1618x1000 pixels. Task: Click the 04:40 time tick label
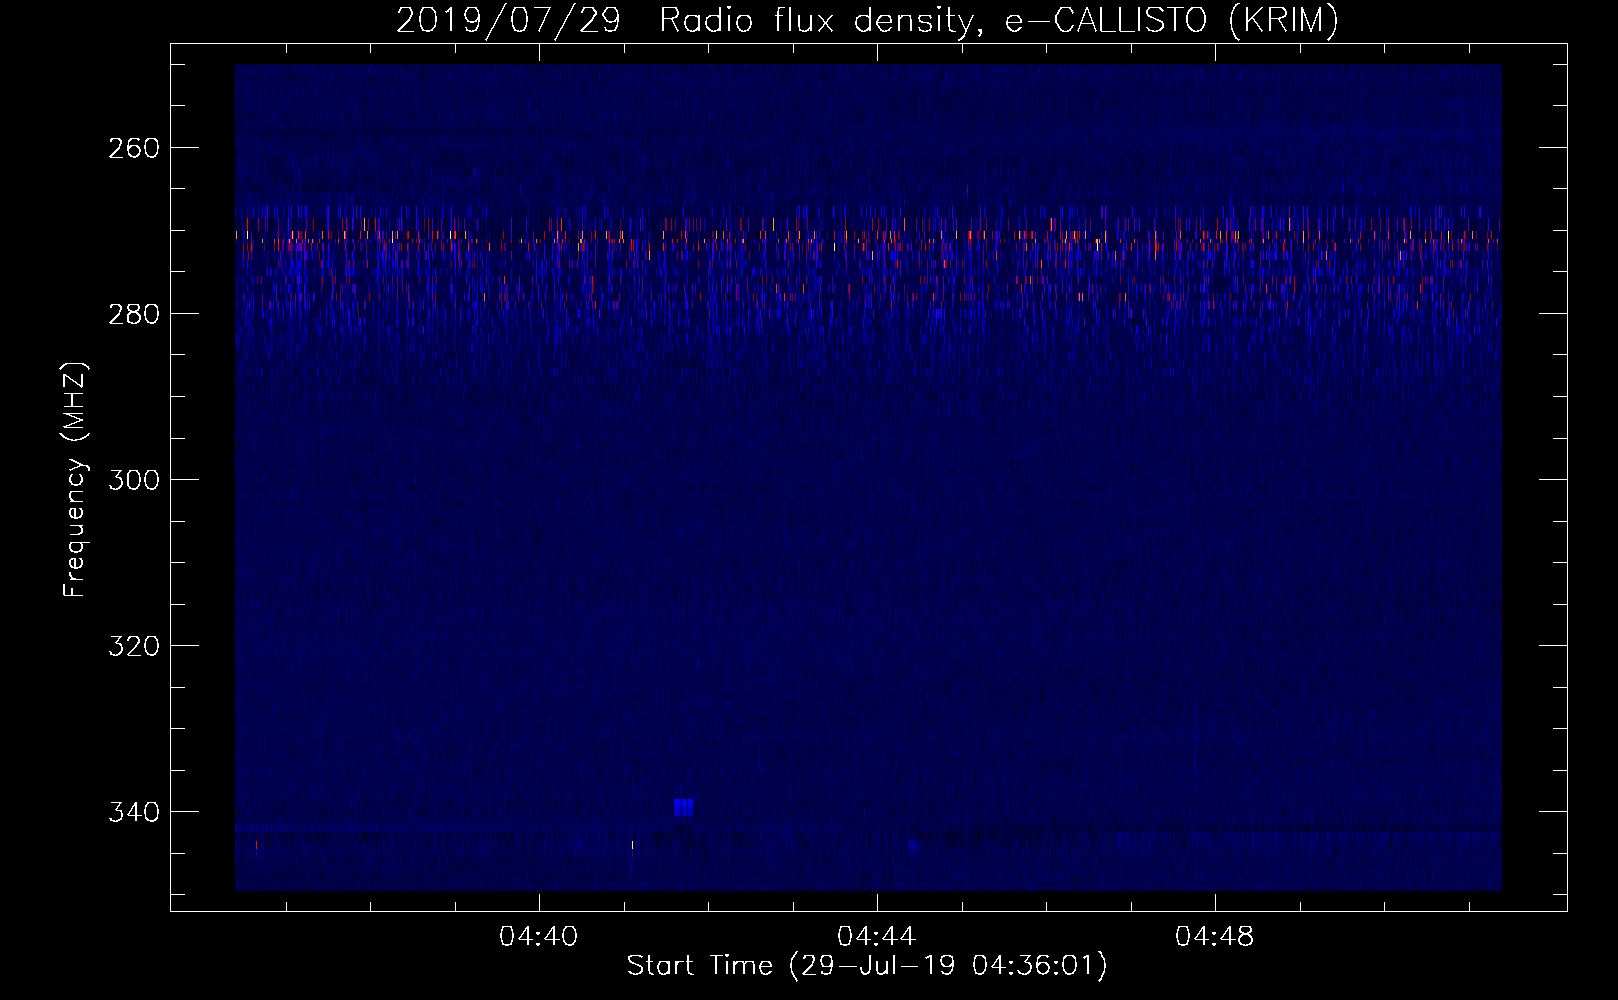click(x=539, y=937)
